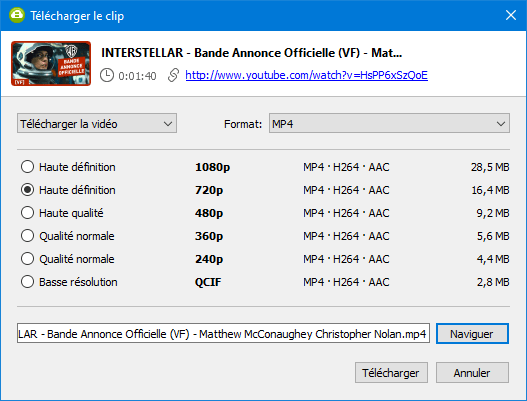Open the YouTube watch URL link
The height and width of the screenshot is (401, 527).
coord(306,75)
